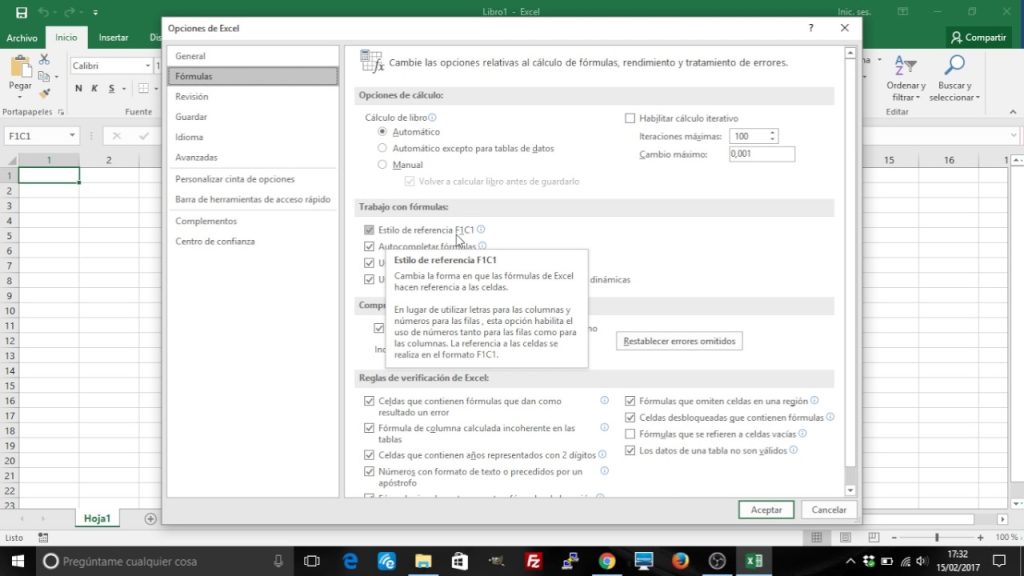Switch to the Insertar ribbon tab
Image resolution: width=1024 pixels, height=576 pixels.
(x=113, y=37)
